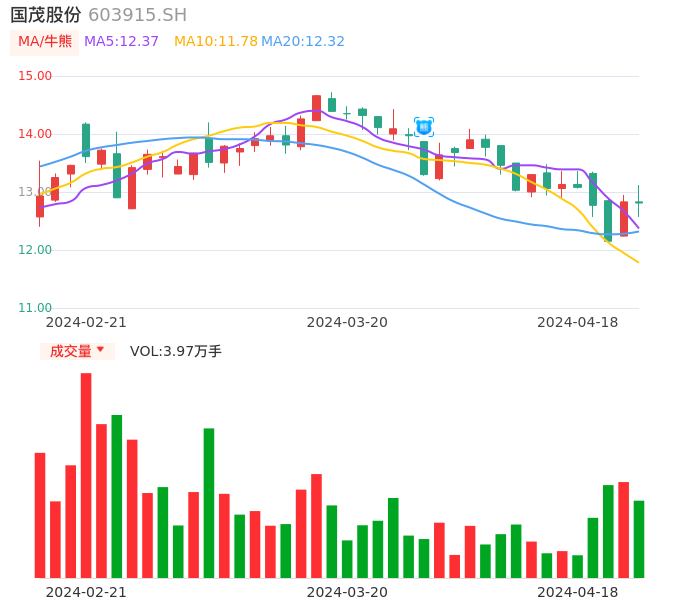The image size is (686, 606).
Task: Click the MA20:12.32 legend label
Action: [302, 42]
